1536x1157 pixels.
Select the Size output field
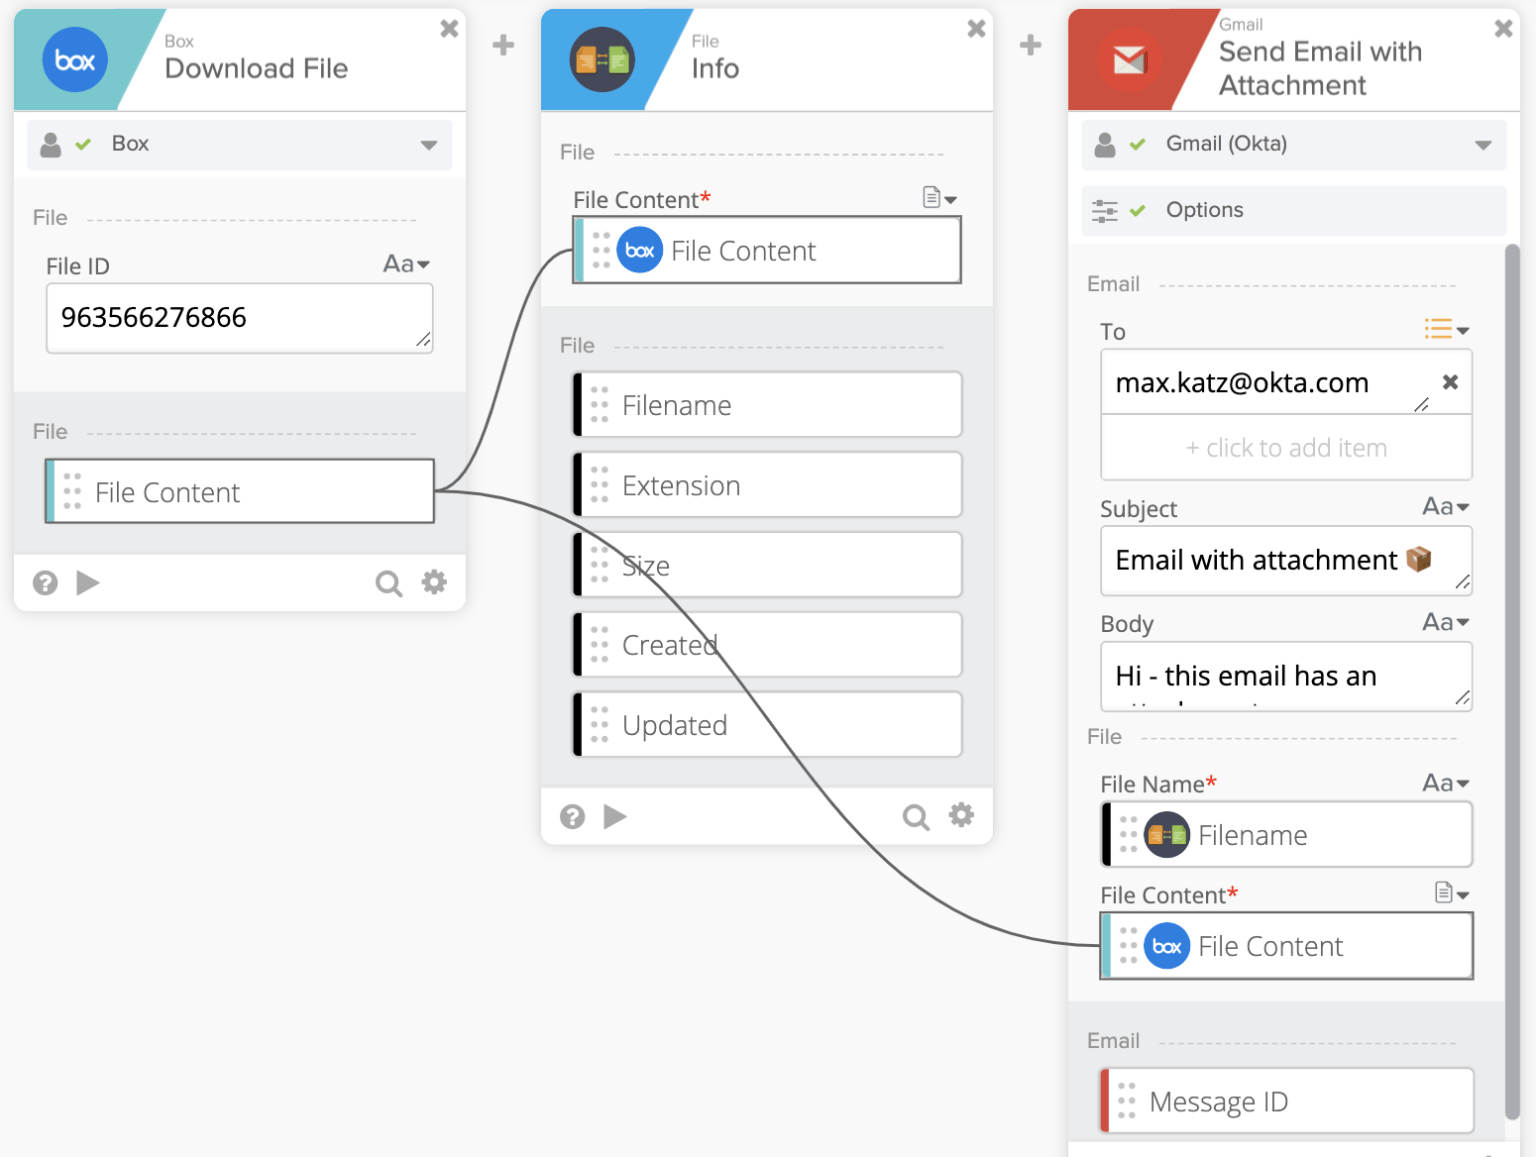coord(767,565)
